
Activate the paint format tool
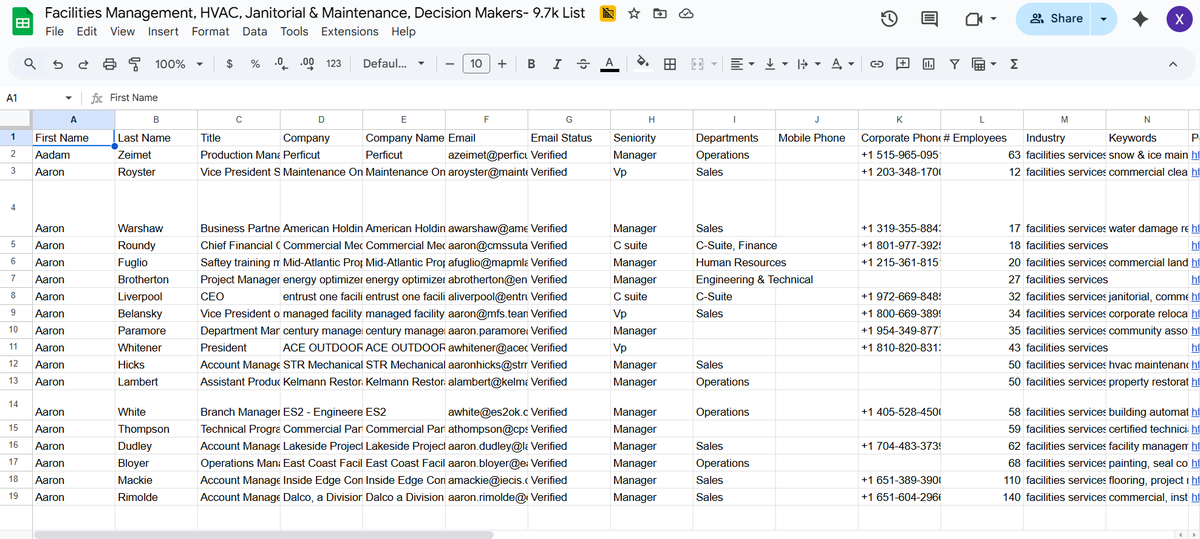point(134,64)
